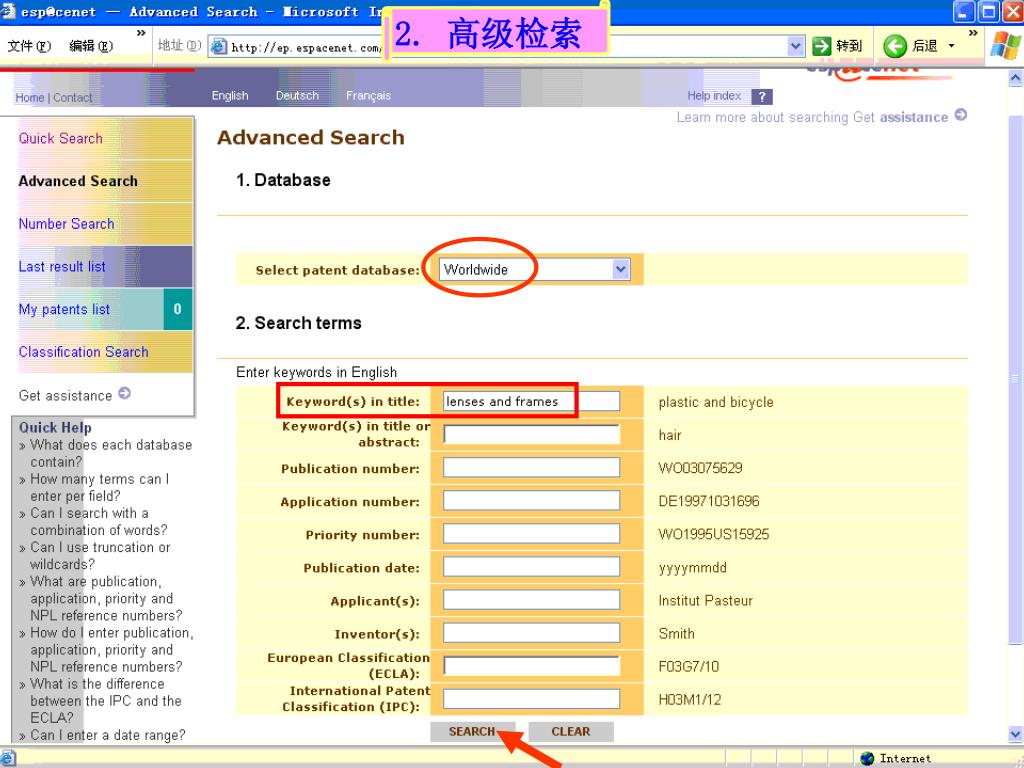
Task: Click the page scrollbar down arrow
Action: coord(1016,733)
